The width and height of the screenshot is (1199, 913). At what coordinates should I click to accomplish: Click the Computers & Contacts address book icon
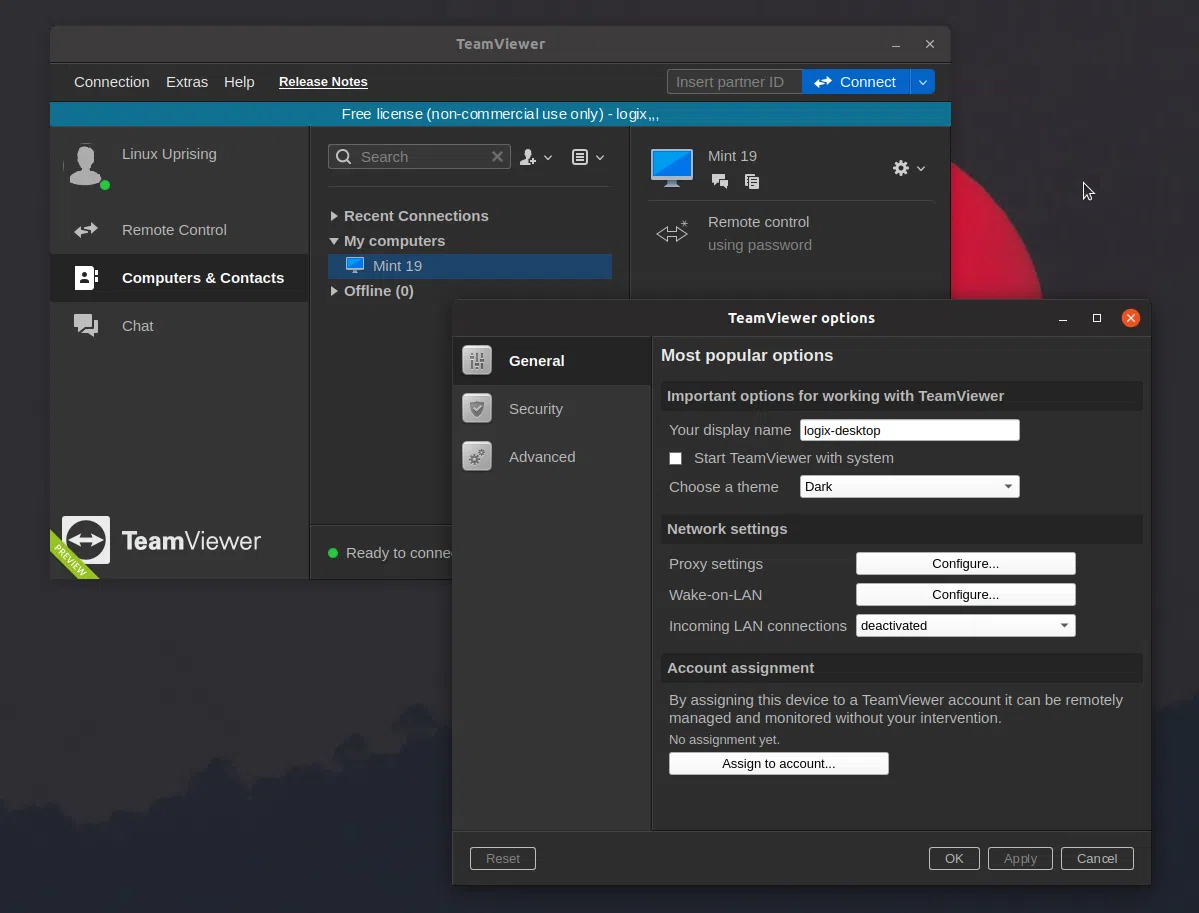point(86,278)
